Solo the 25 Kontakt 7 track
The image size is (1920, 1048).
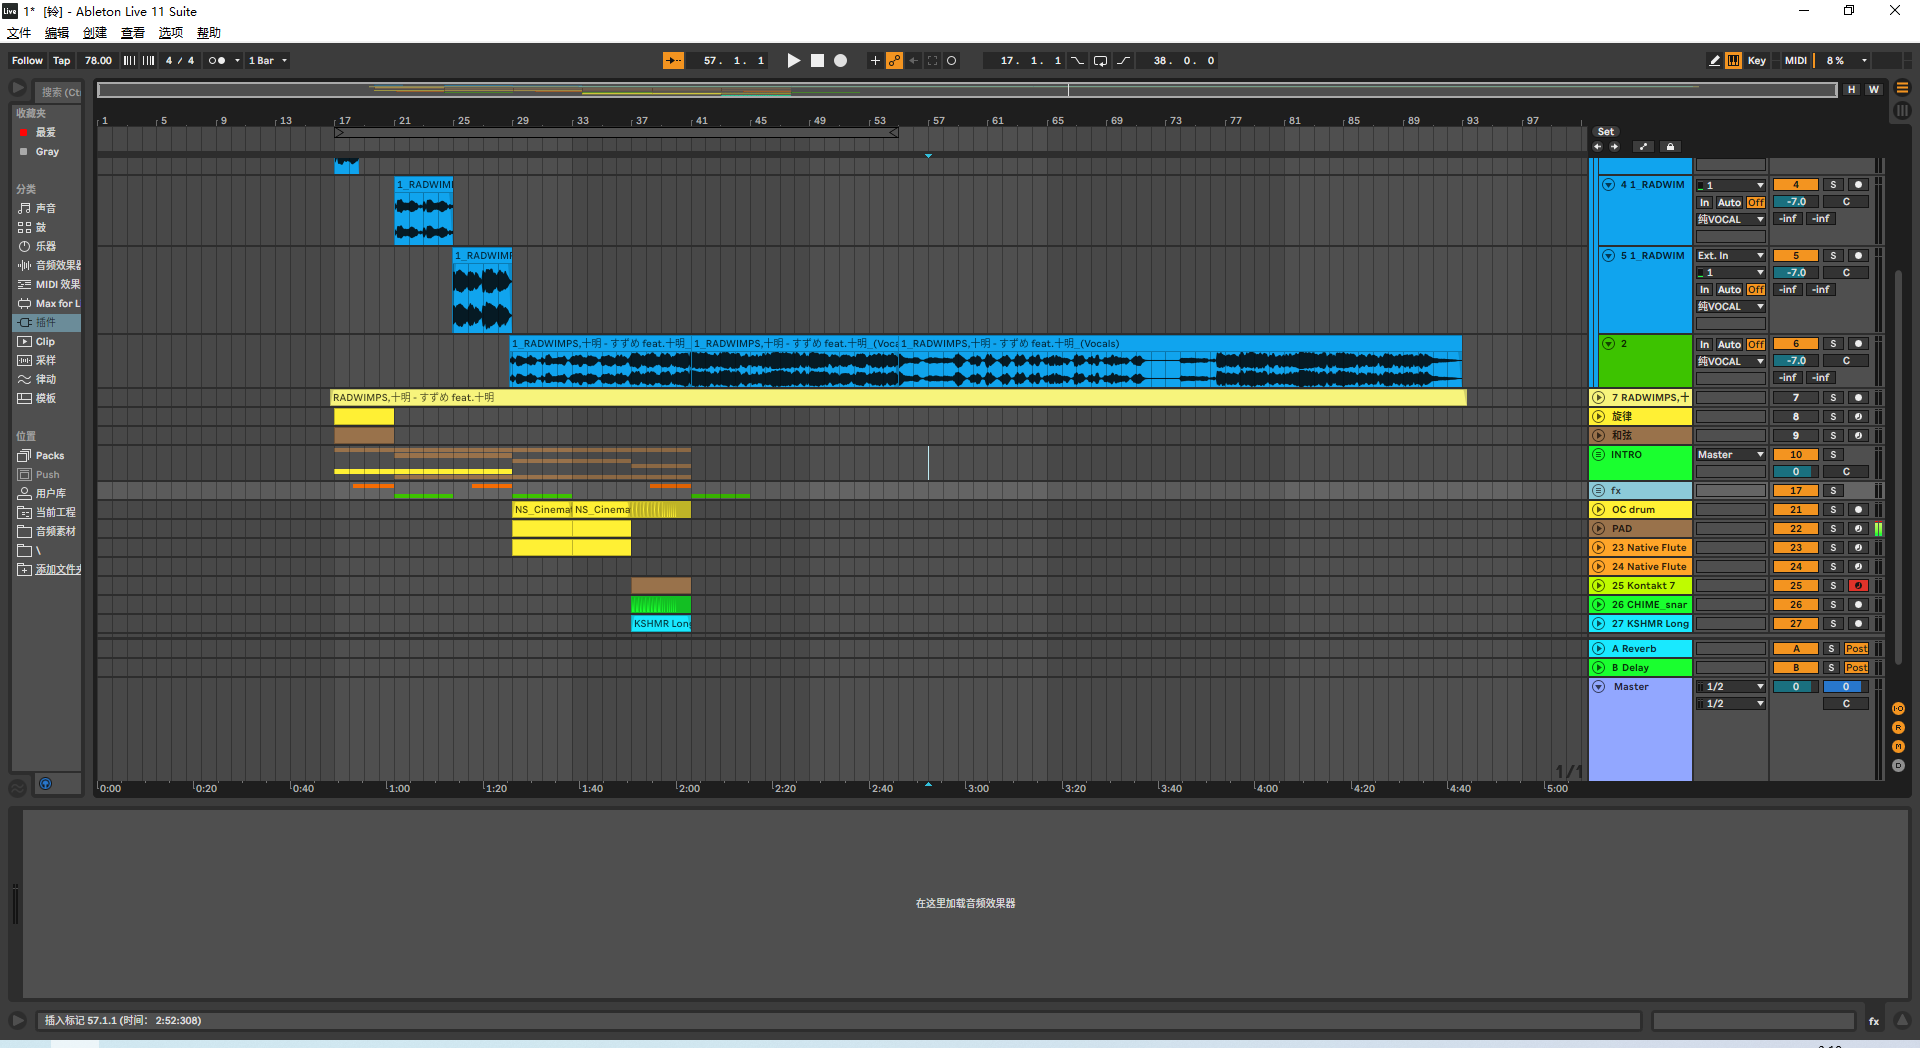tap(1833, 586)
